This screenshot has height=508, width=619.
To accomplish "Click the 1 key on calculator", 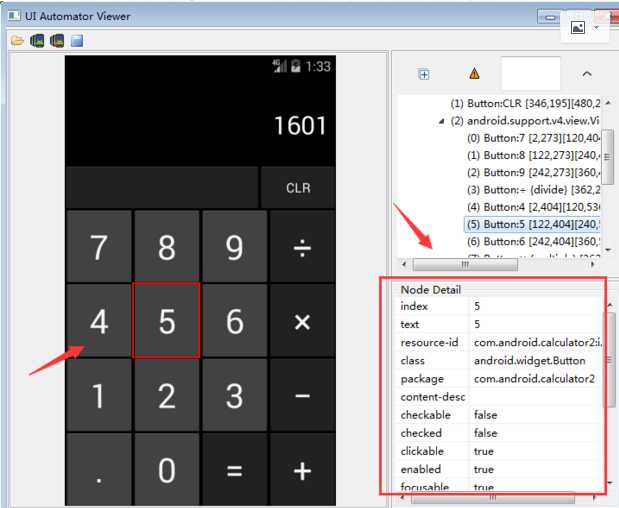I will [99, 395].
